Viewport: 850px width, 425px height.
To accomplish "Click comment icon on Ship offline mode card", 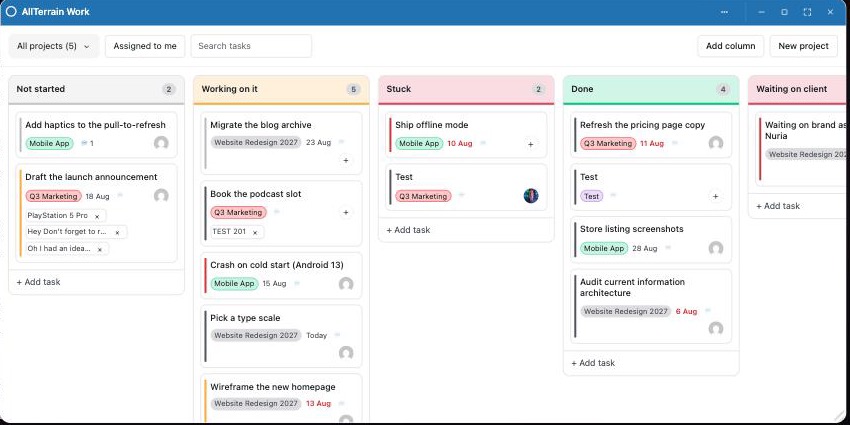I will 483,143.
